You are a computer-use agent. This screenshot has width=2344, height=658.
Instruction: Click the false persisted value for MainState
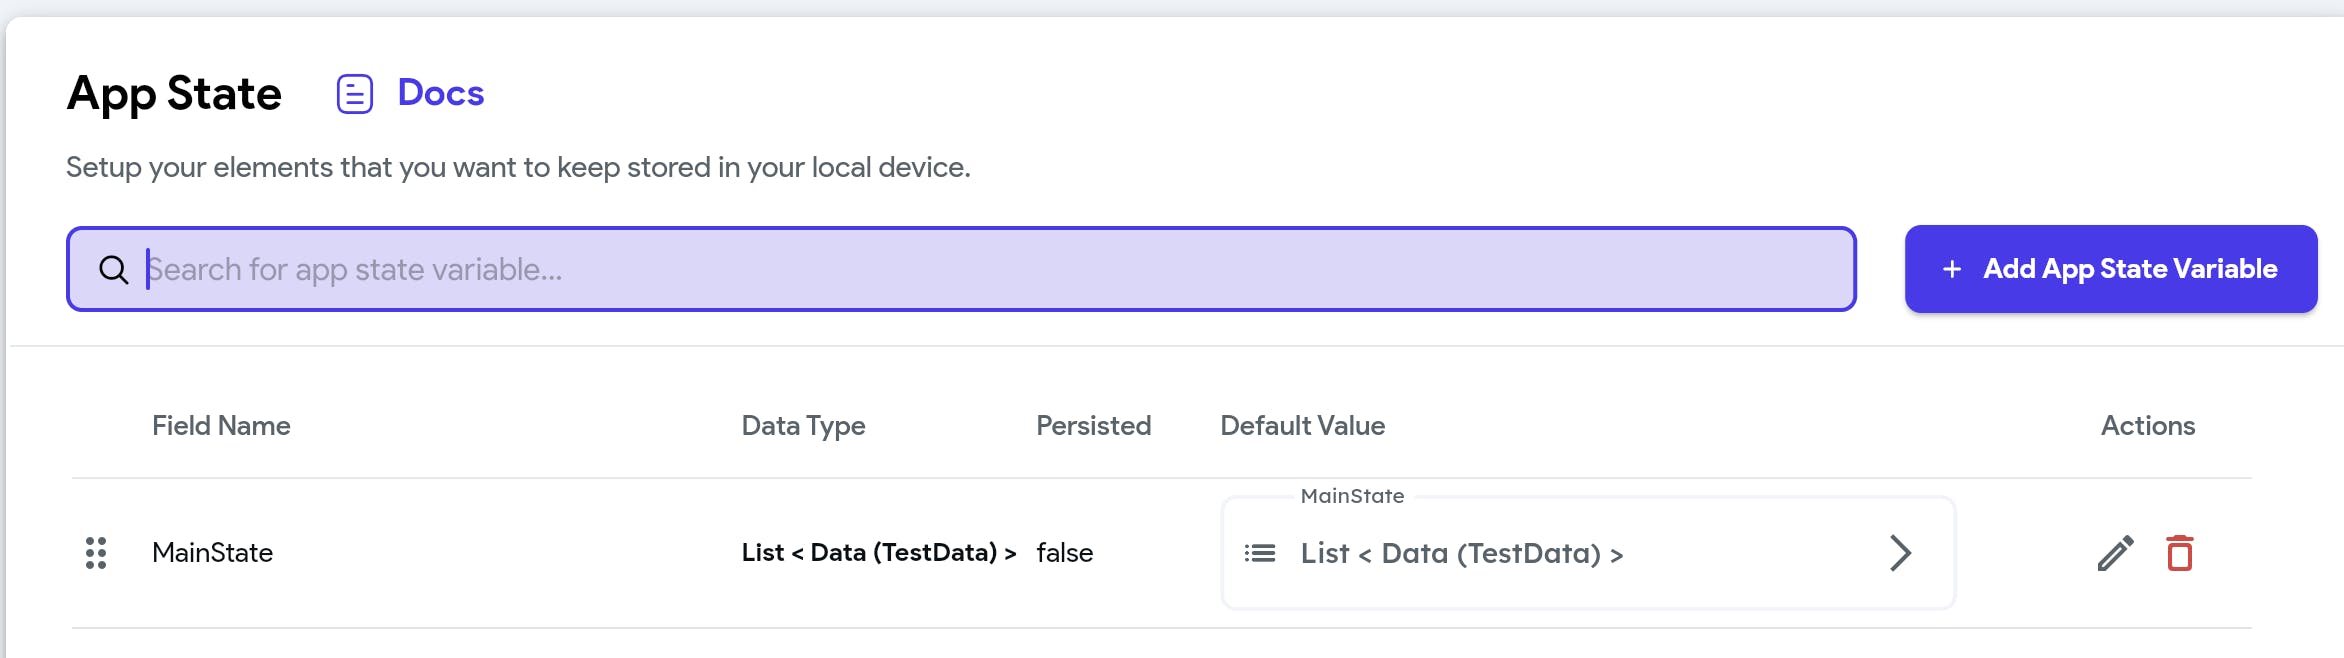1064,553
